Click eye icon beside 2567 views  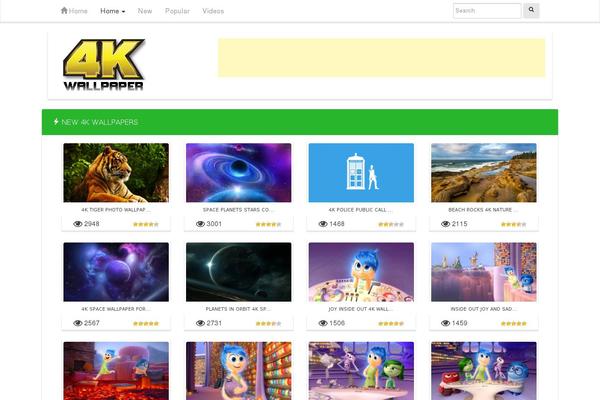click(x=78, y=323)
